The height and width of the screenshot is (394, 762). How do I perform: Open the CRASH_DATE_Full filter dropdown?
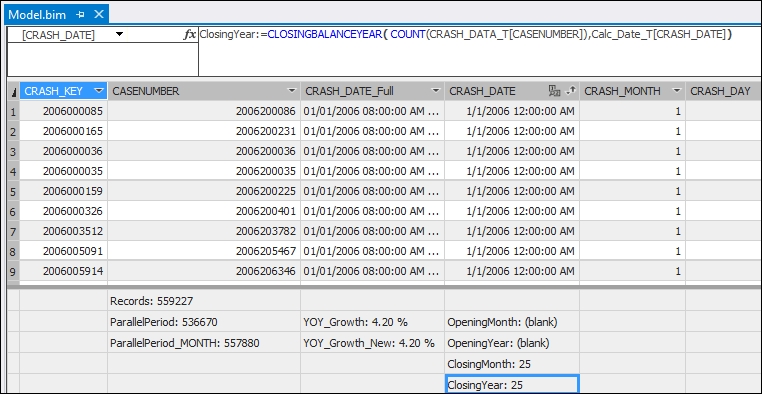tap(435, 91)
